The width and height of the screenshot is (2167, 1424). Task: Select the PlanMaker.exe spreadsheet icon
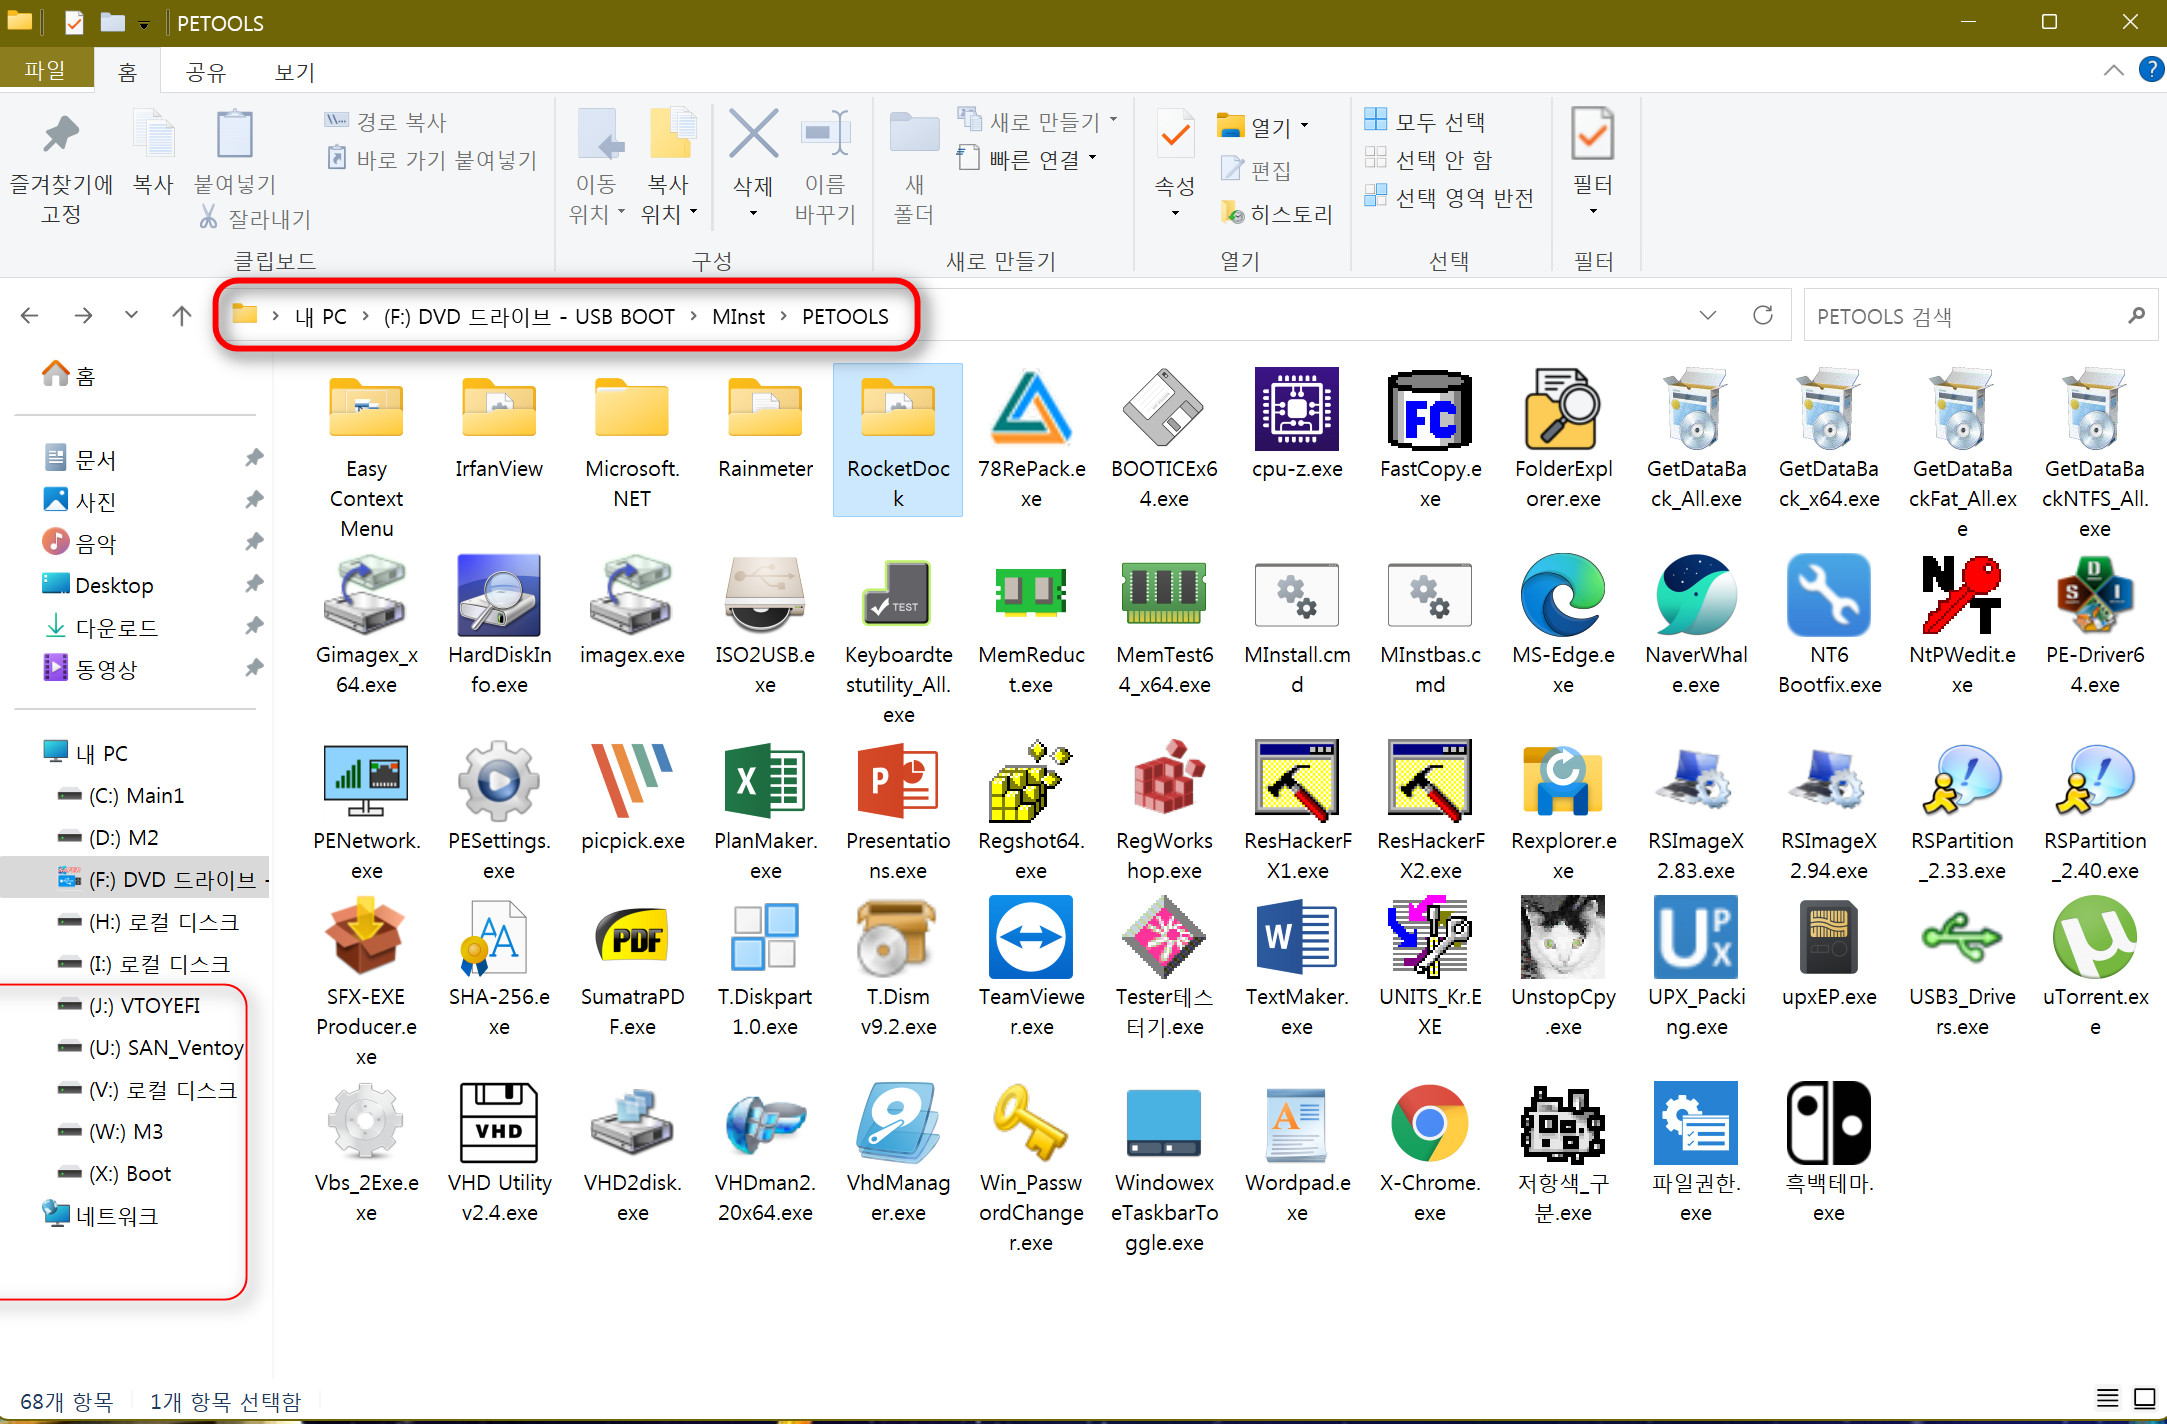(765, 782)
